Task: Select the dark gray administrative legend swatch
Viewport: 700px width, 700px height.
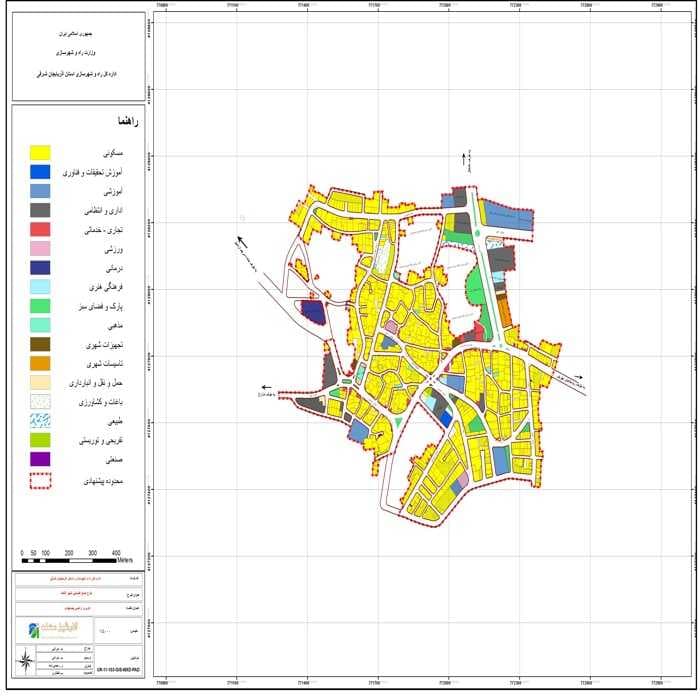Action: point(40,210)
